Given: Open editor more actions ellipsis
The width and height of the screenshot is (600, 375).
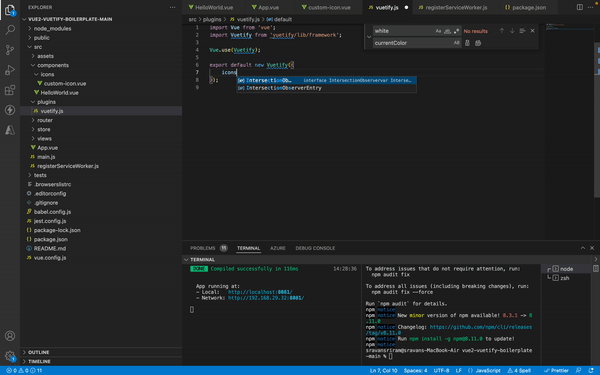Looking at the screenshot, I should (x=590, y=7).
